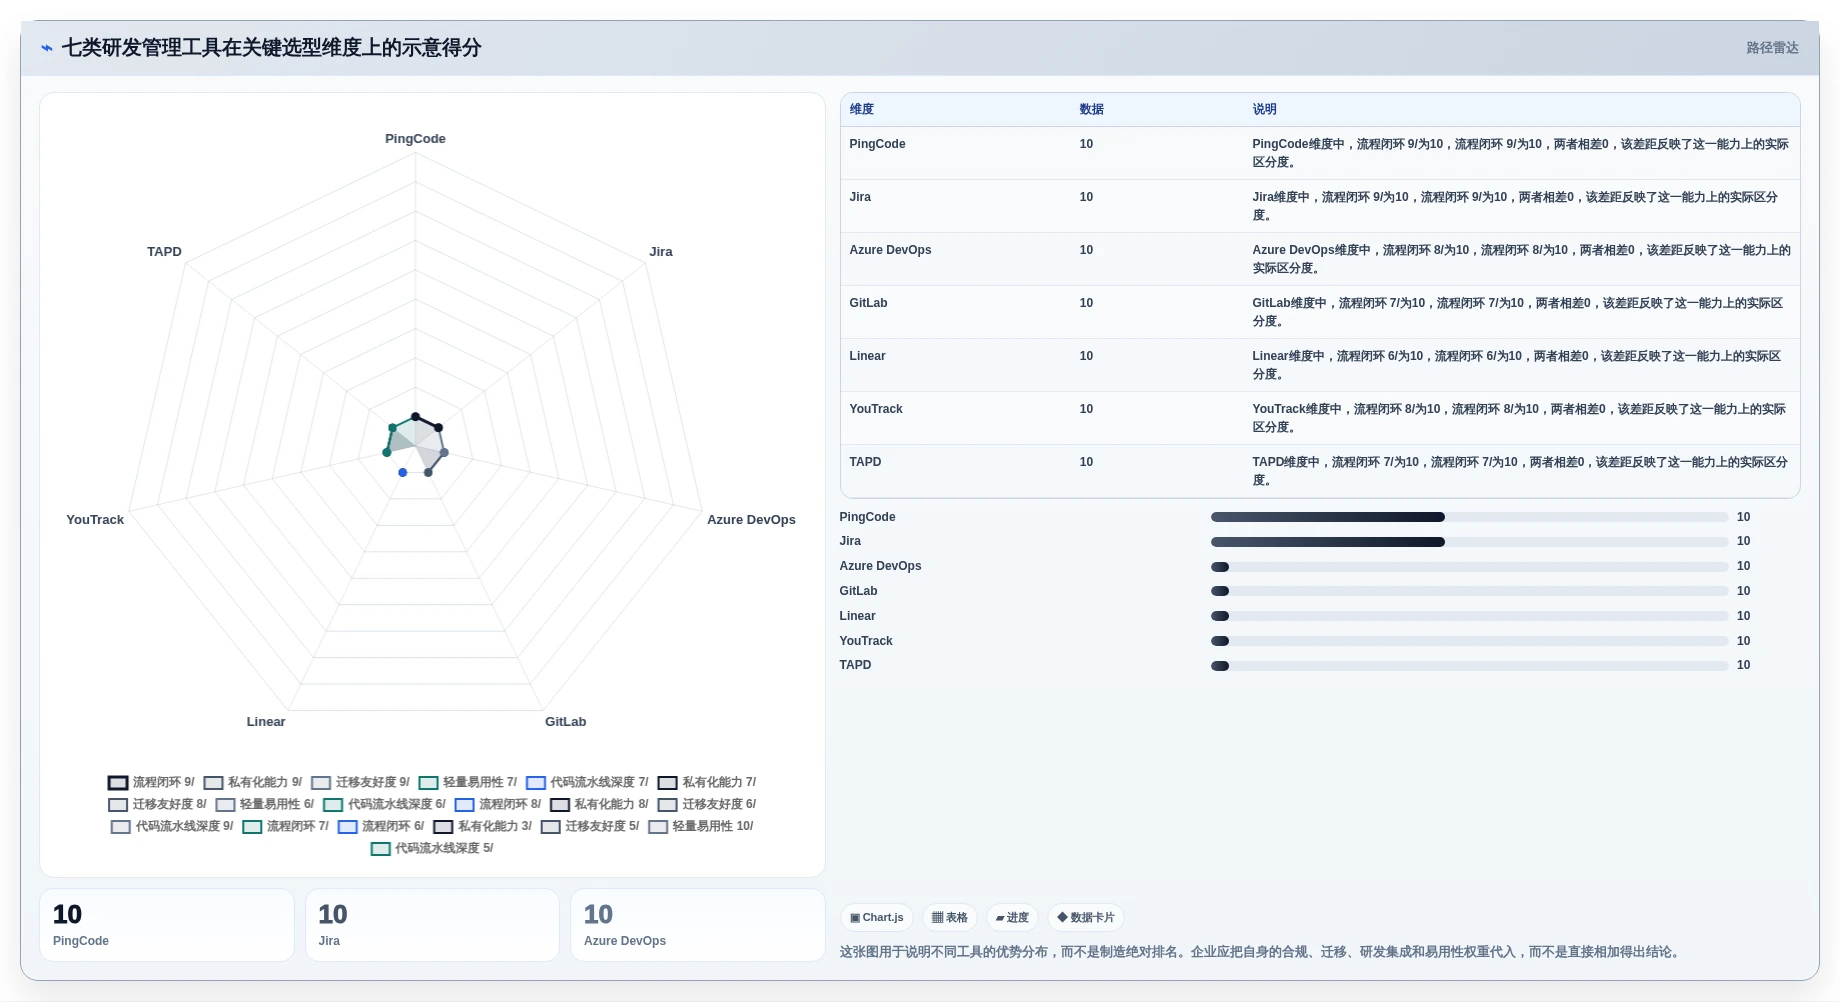Toggle the 轻量易用性 7/ legend series
Image resolution: width=1840 pixels, height=1002 pixels.
(467, 782)
